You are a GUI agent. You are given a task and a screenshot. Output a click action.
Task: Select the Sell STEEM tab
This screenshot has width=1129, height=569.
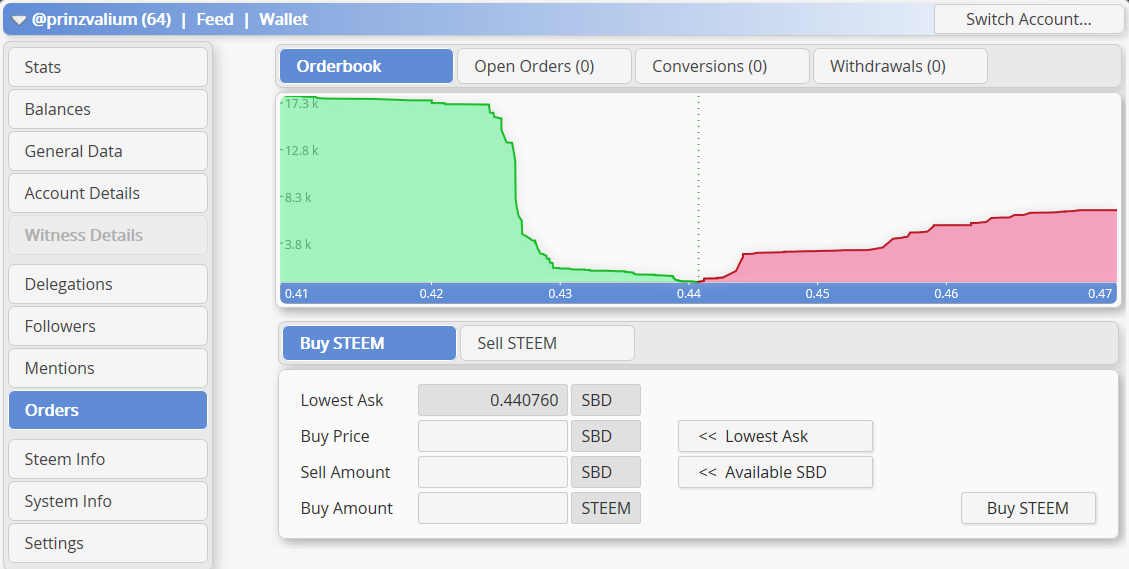point(547,343)
